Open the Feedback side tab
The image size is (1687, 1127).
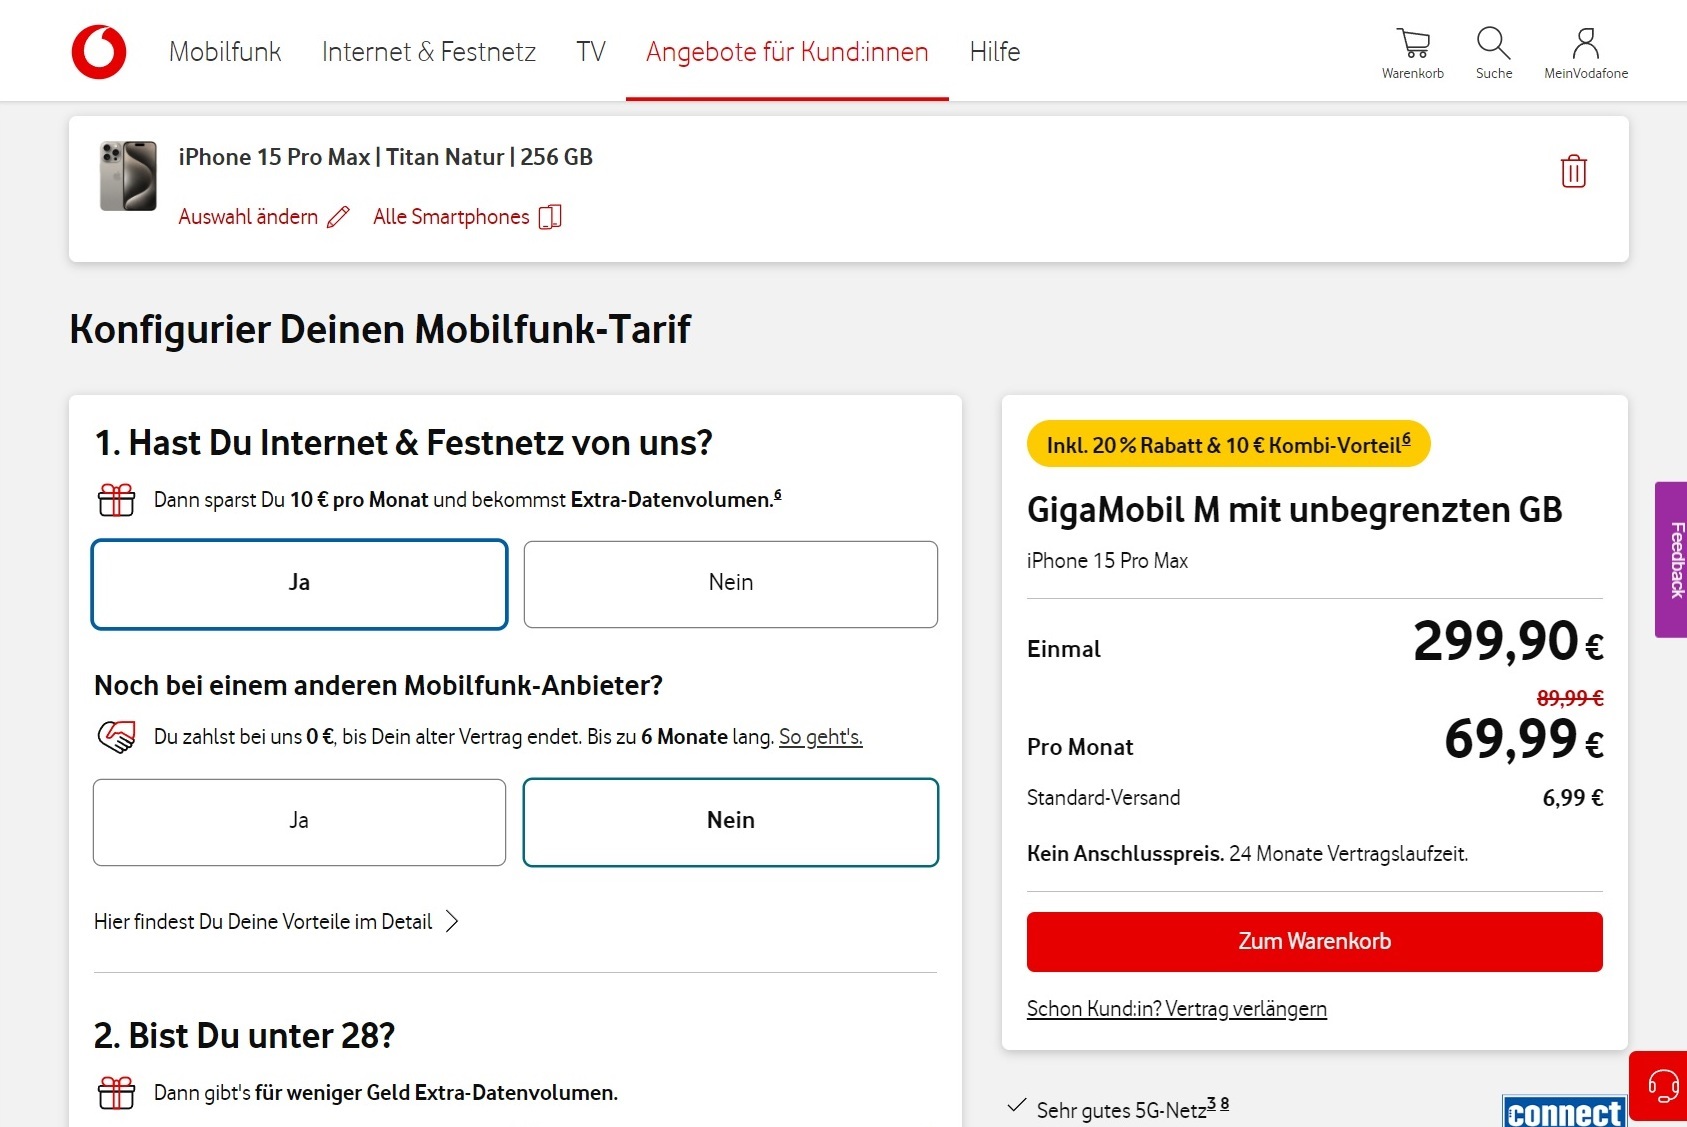[x=1671, y=560]
